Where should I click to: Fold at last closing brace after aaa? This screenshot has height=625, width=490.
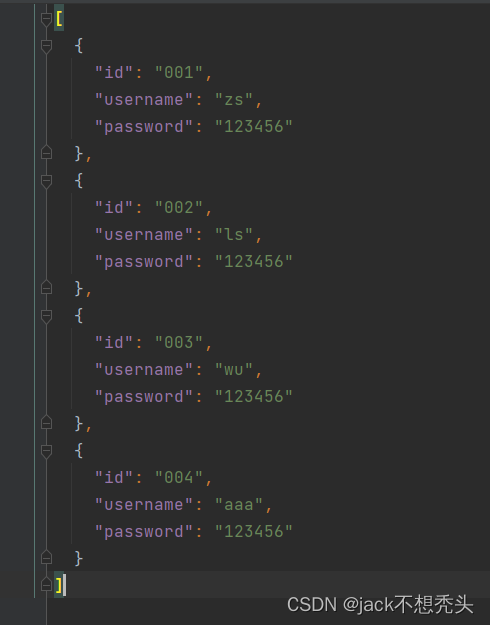[46, 558]
